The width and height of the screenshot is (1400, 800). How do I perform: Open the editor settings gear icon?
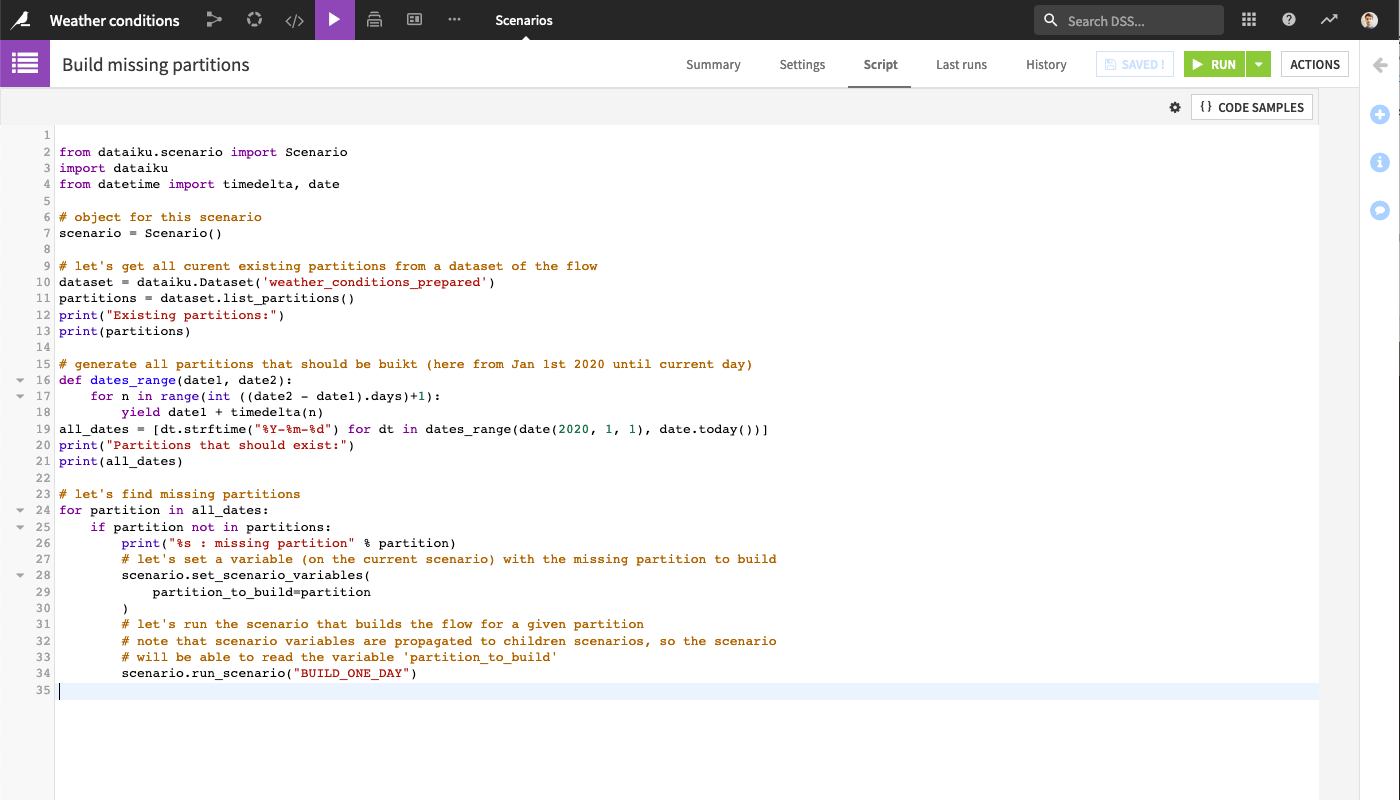pos(1175,107)
